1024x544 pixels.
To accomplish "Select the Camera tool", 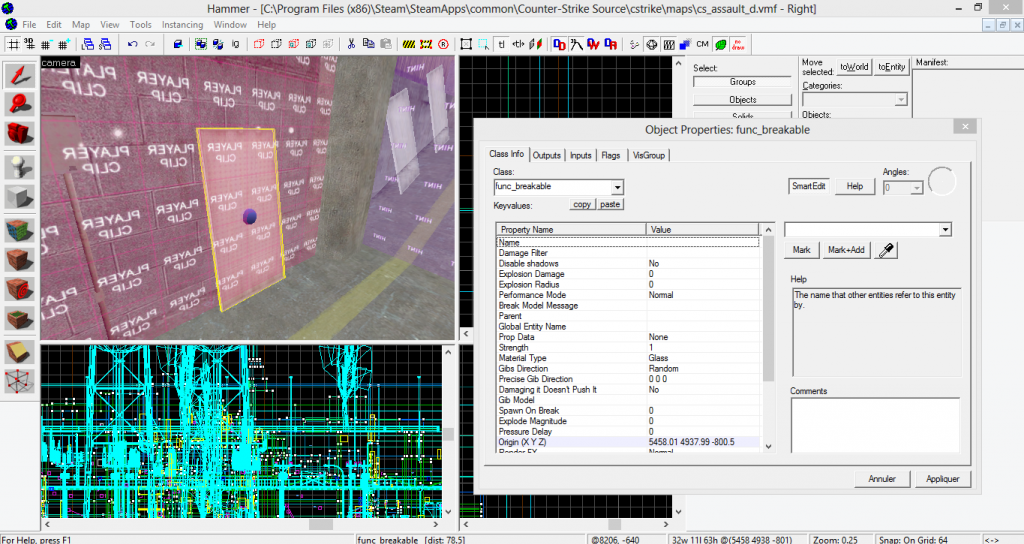I will (20, 134).
